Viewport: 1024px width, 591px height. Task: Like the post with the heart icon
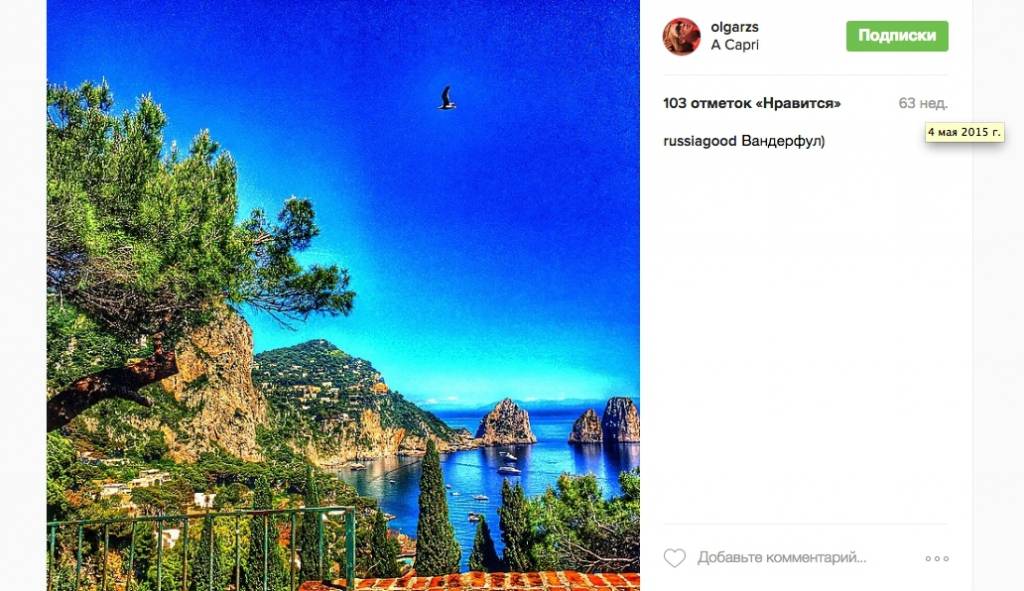675,558
